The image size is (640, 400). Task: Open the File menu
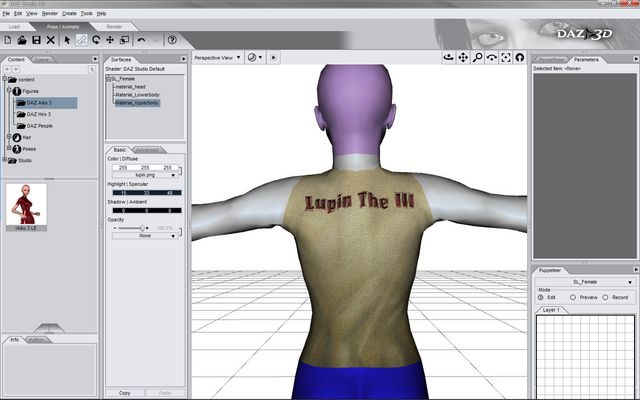click(x=6, y=13)
